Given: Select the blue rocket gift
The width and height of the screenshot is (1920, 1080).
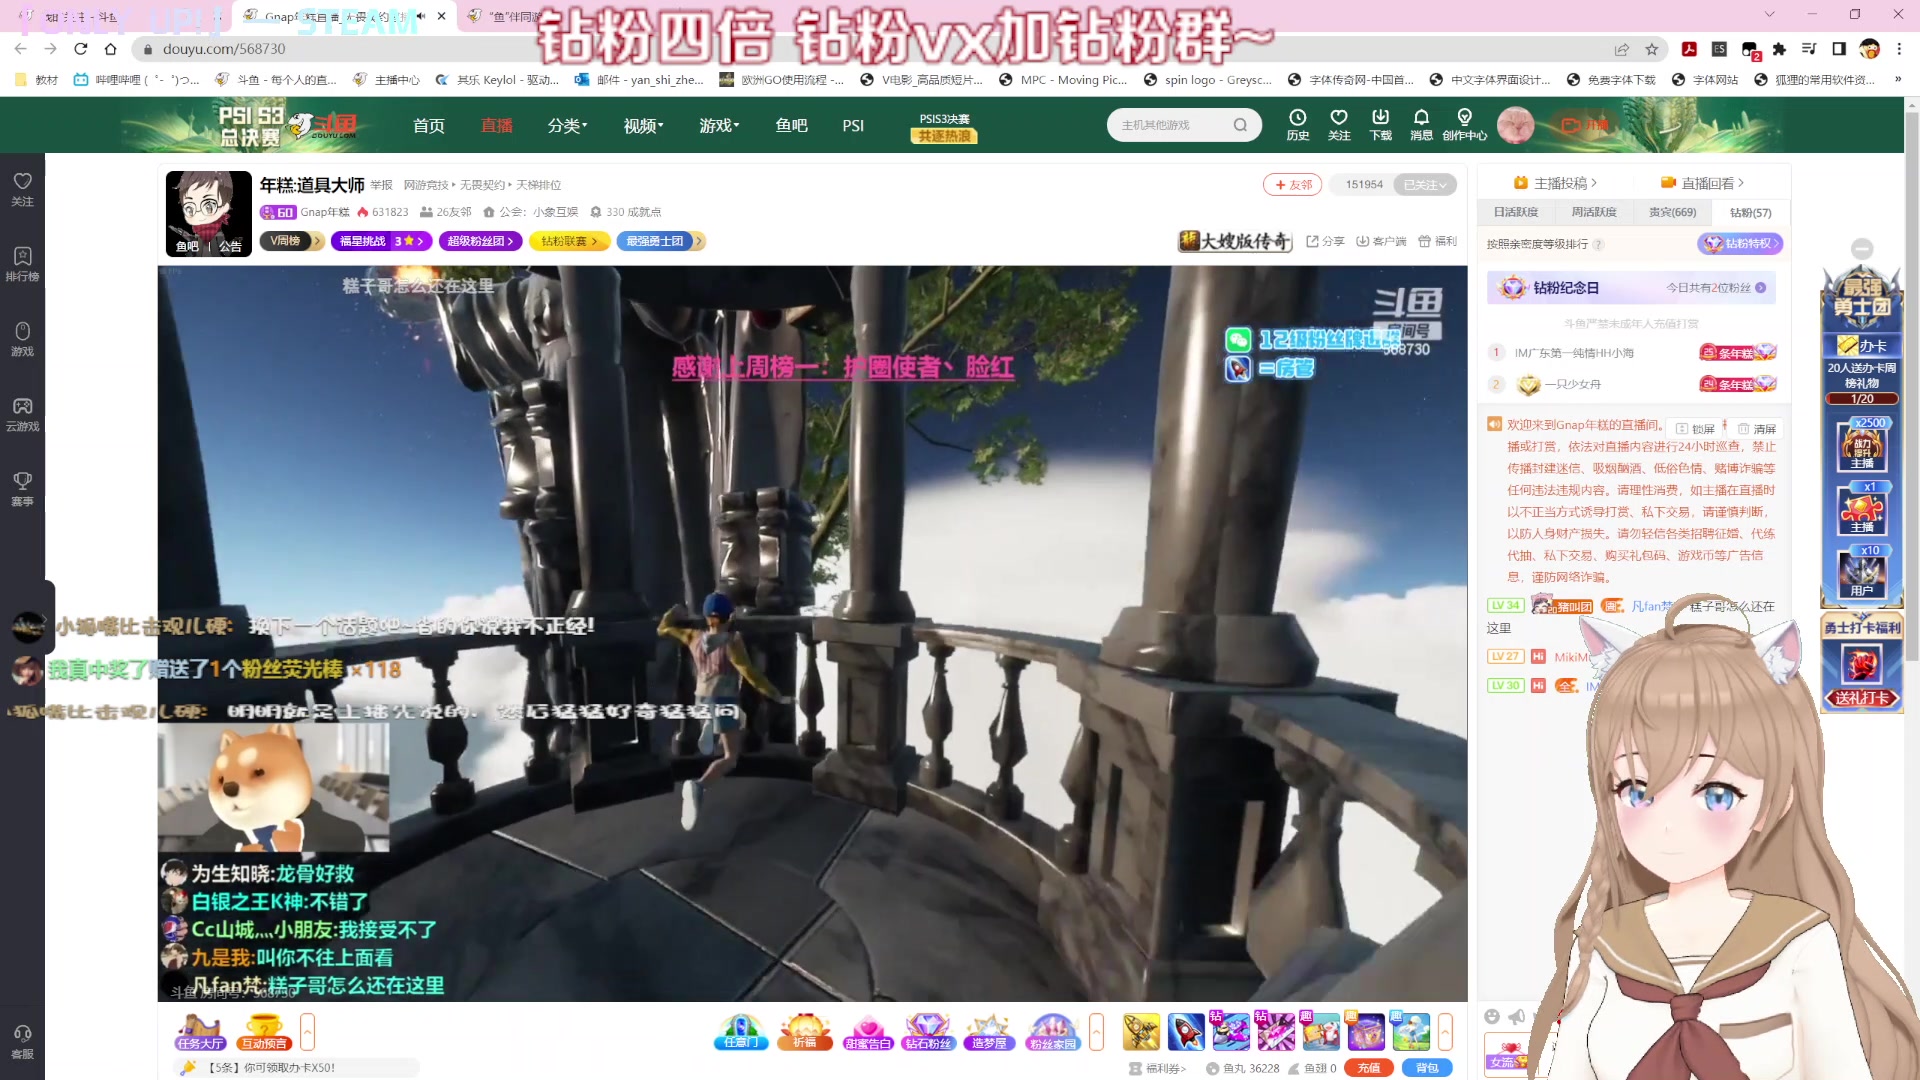Looking at the screenshot, I should click(x=1186, y=1032).
